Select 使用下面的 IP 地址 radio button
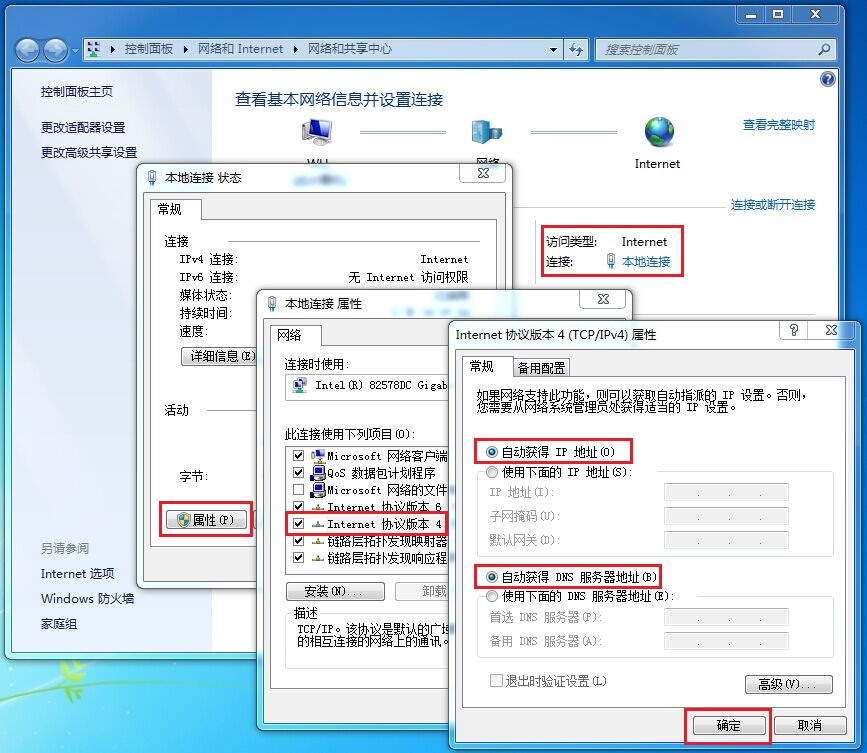This screenshot has height=753, width=867. 492,472
